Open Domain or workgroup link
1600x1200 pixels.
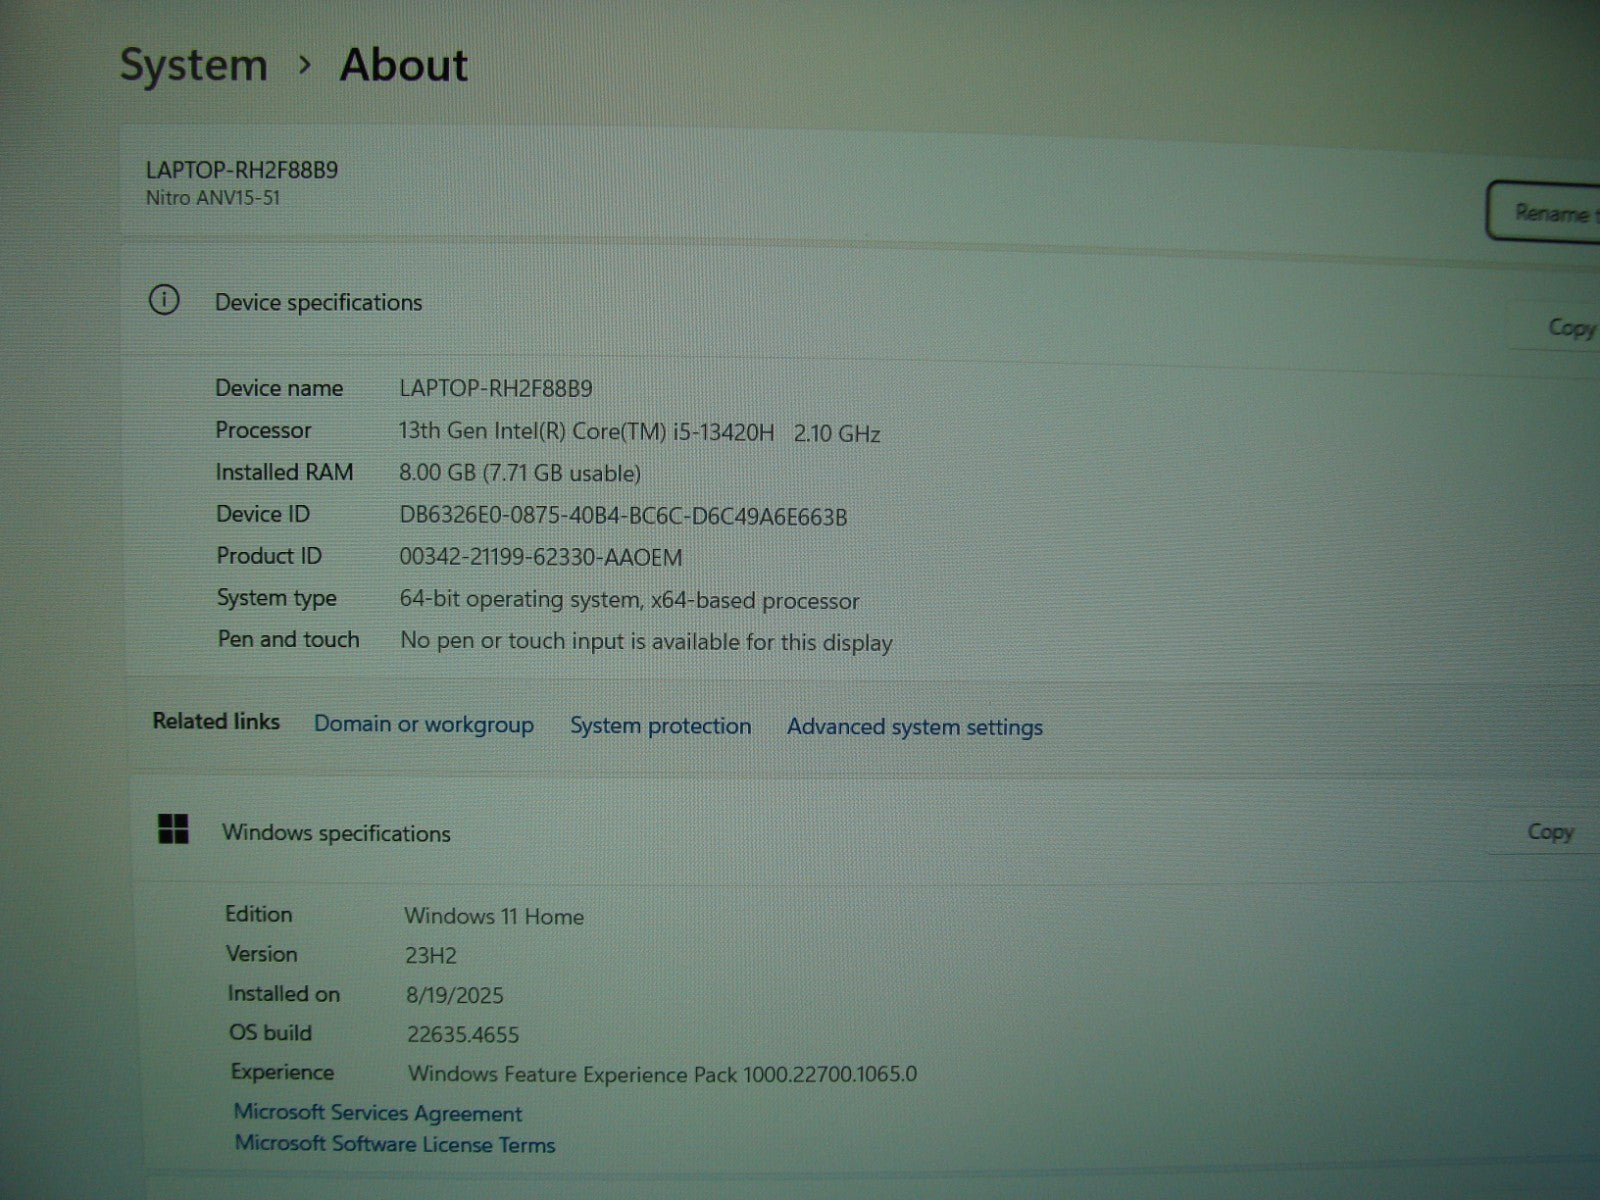[423, 724]
